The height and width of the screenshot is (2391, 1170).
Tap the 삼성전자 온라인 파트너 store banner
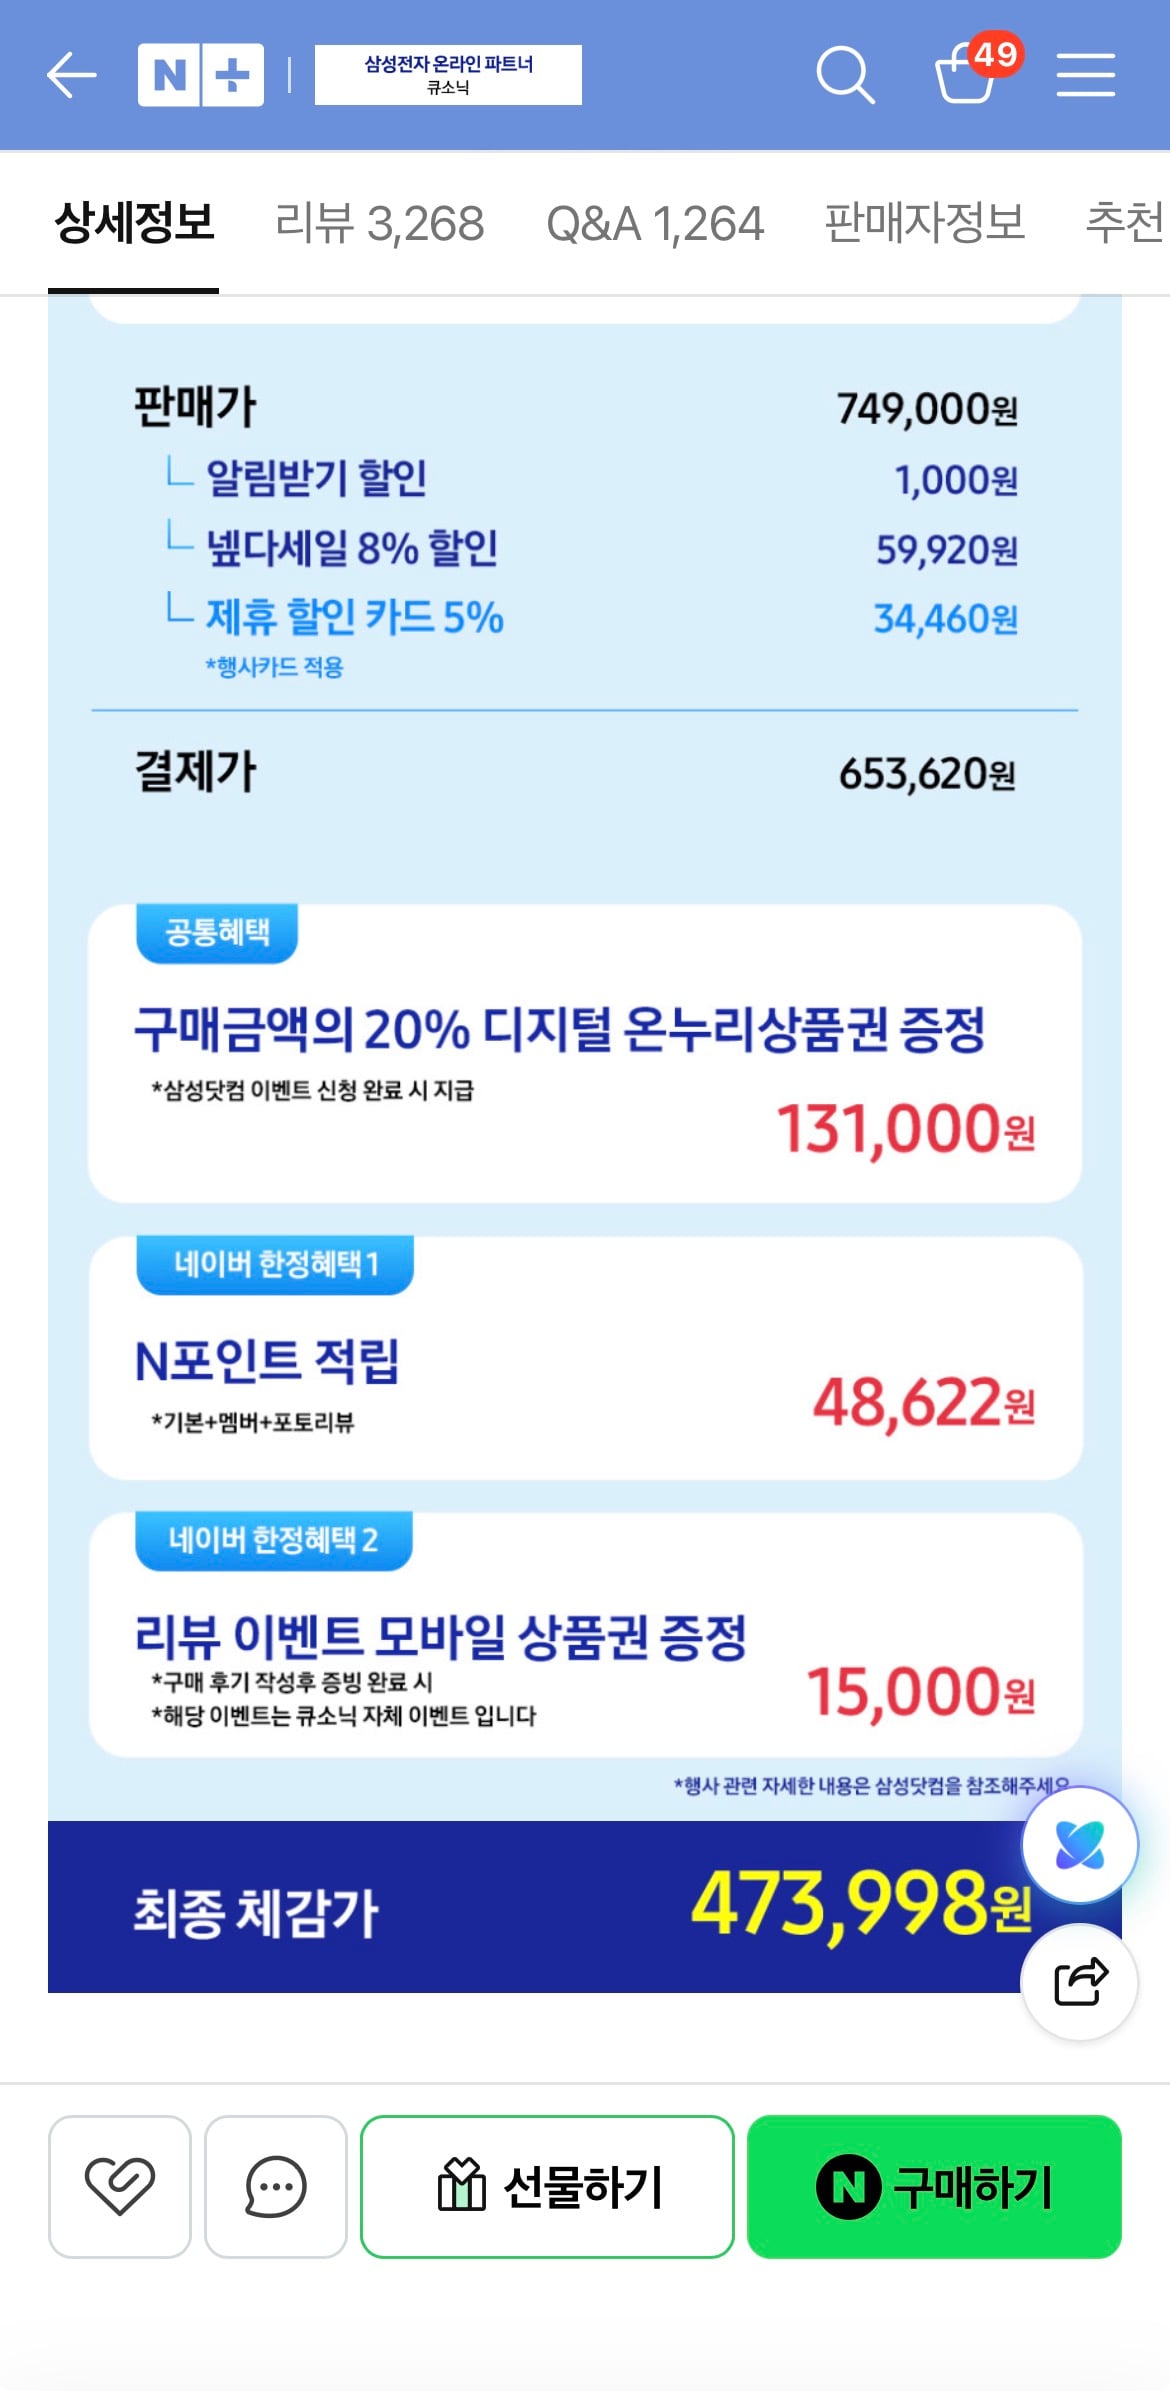(448, 75)
